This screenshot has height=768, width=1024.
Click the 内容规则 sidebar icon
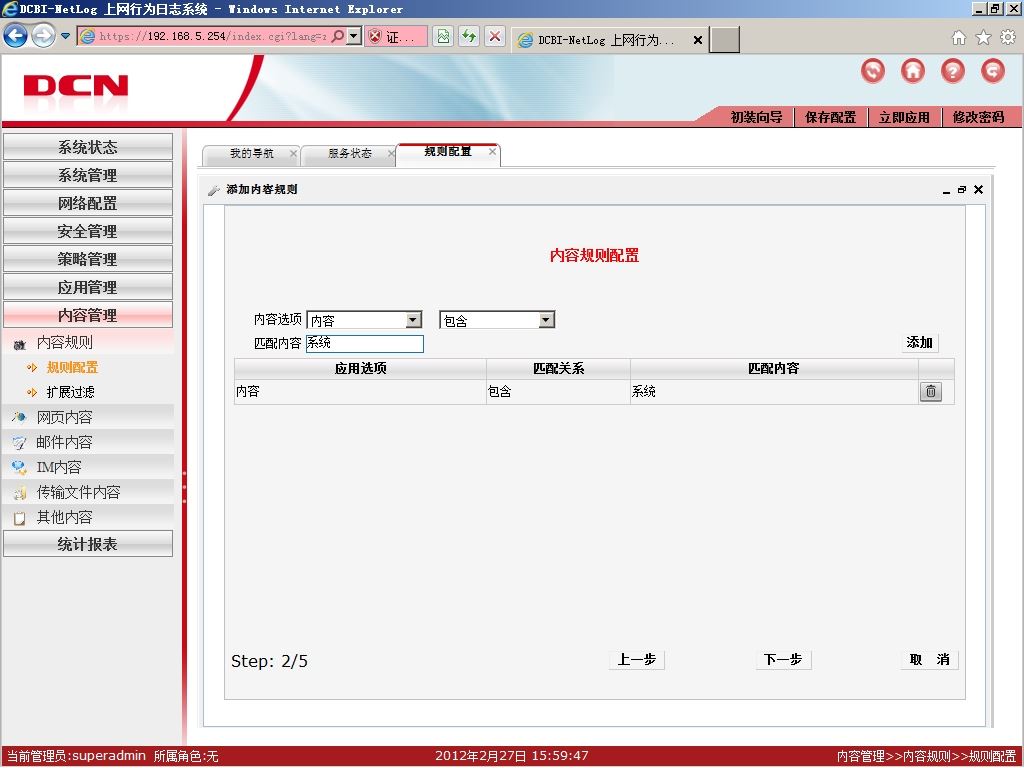(x=19, y=344)
